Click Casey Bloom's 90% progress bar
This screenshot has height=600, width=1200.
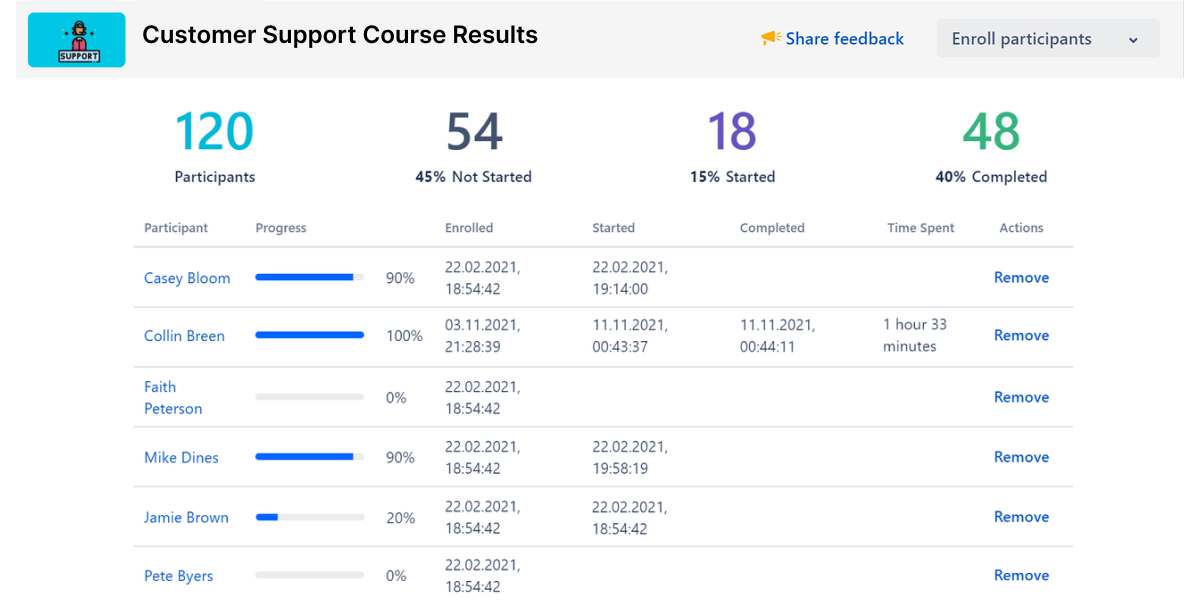[310, 277]
